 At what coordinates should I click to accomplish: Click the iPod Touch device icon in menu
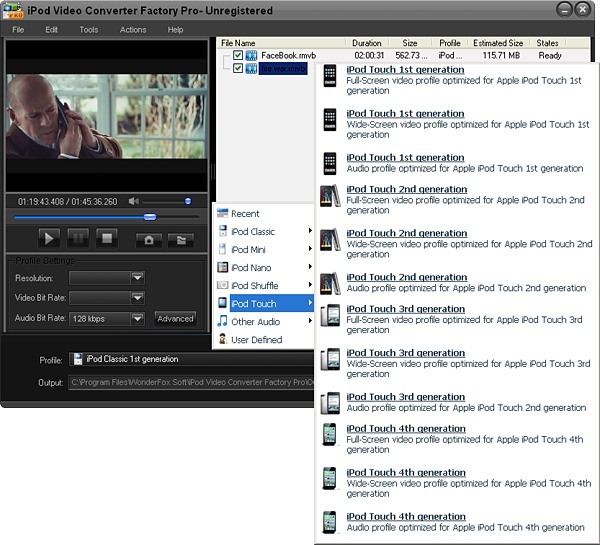(222, 303)
